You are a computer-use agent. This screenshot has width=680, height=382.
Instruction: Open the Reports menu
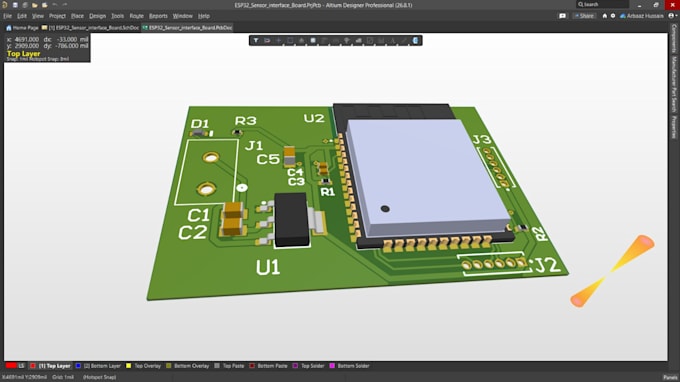point(158,16)
